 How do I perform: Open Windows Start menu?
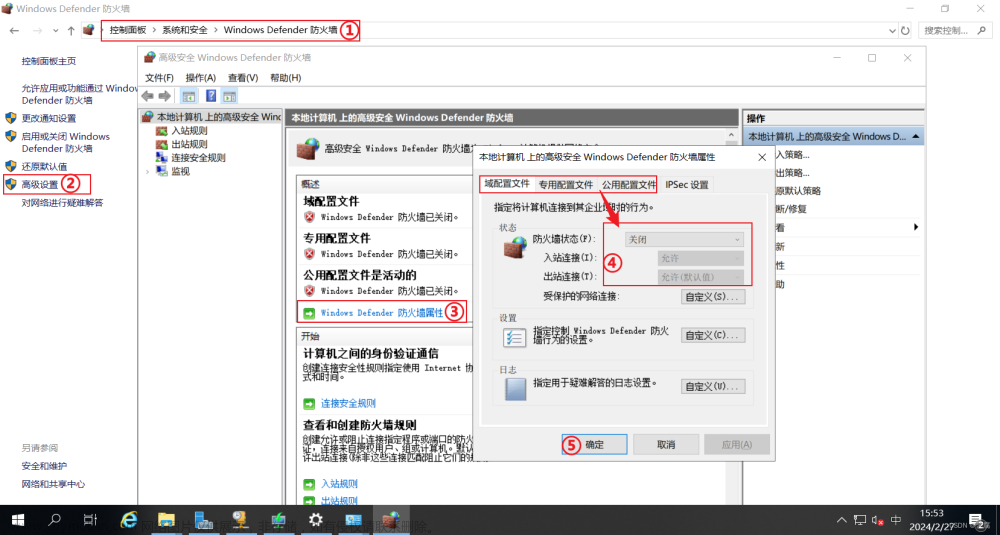point(17,520)
